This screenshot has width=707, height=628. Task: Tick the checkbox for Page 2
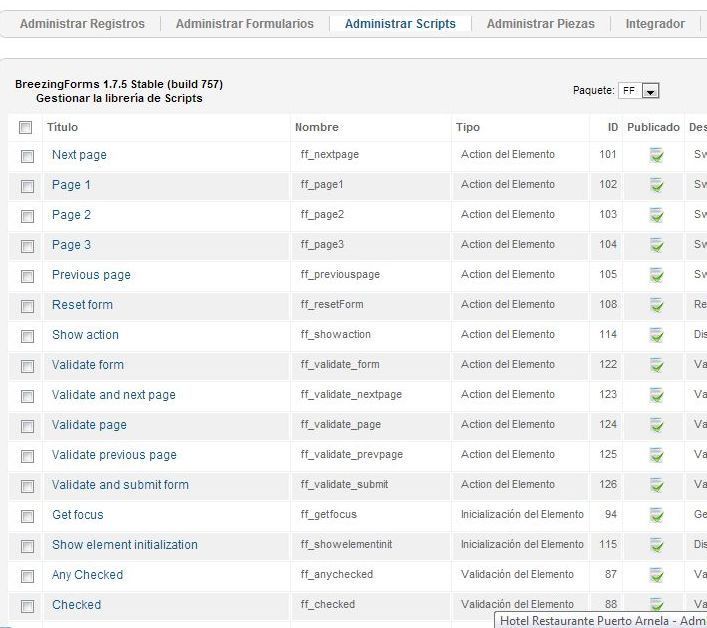28,216
